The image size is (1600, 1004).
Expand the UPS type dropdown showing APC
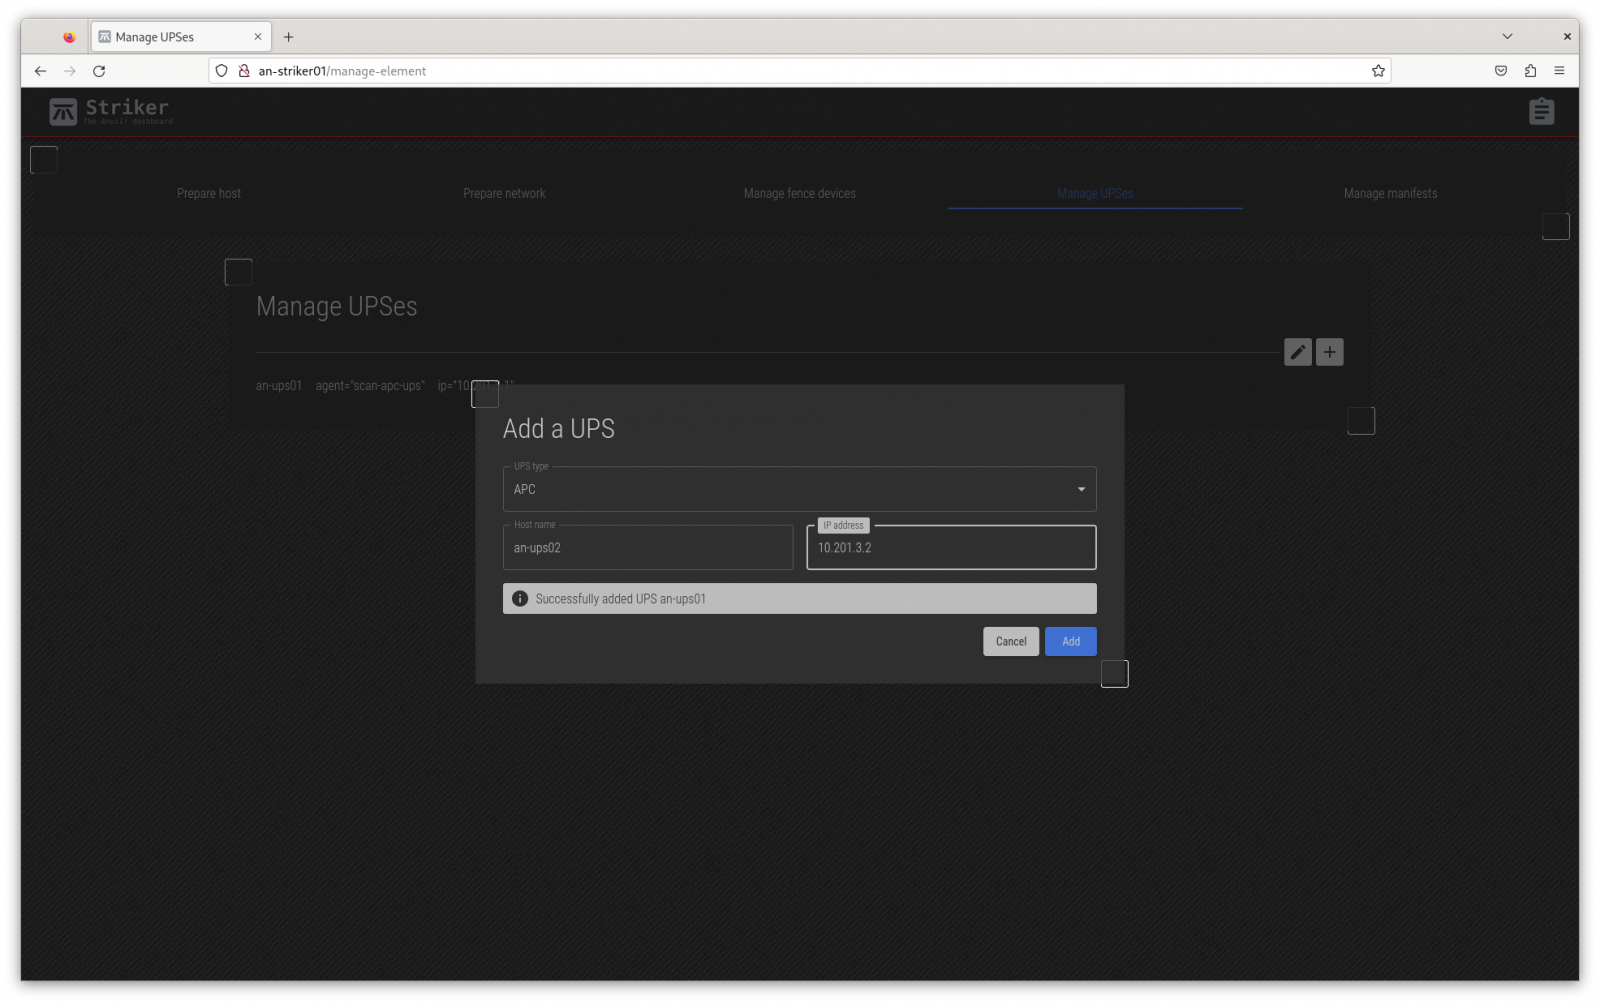pos(799,489)
